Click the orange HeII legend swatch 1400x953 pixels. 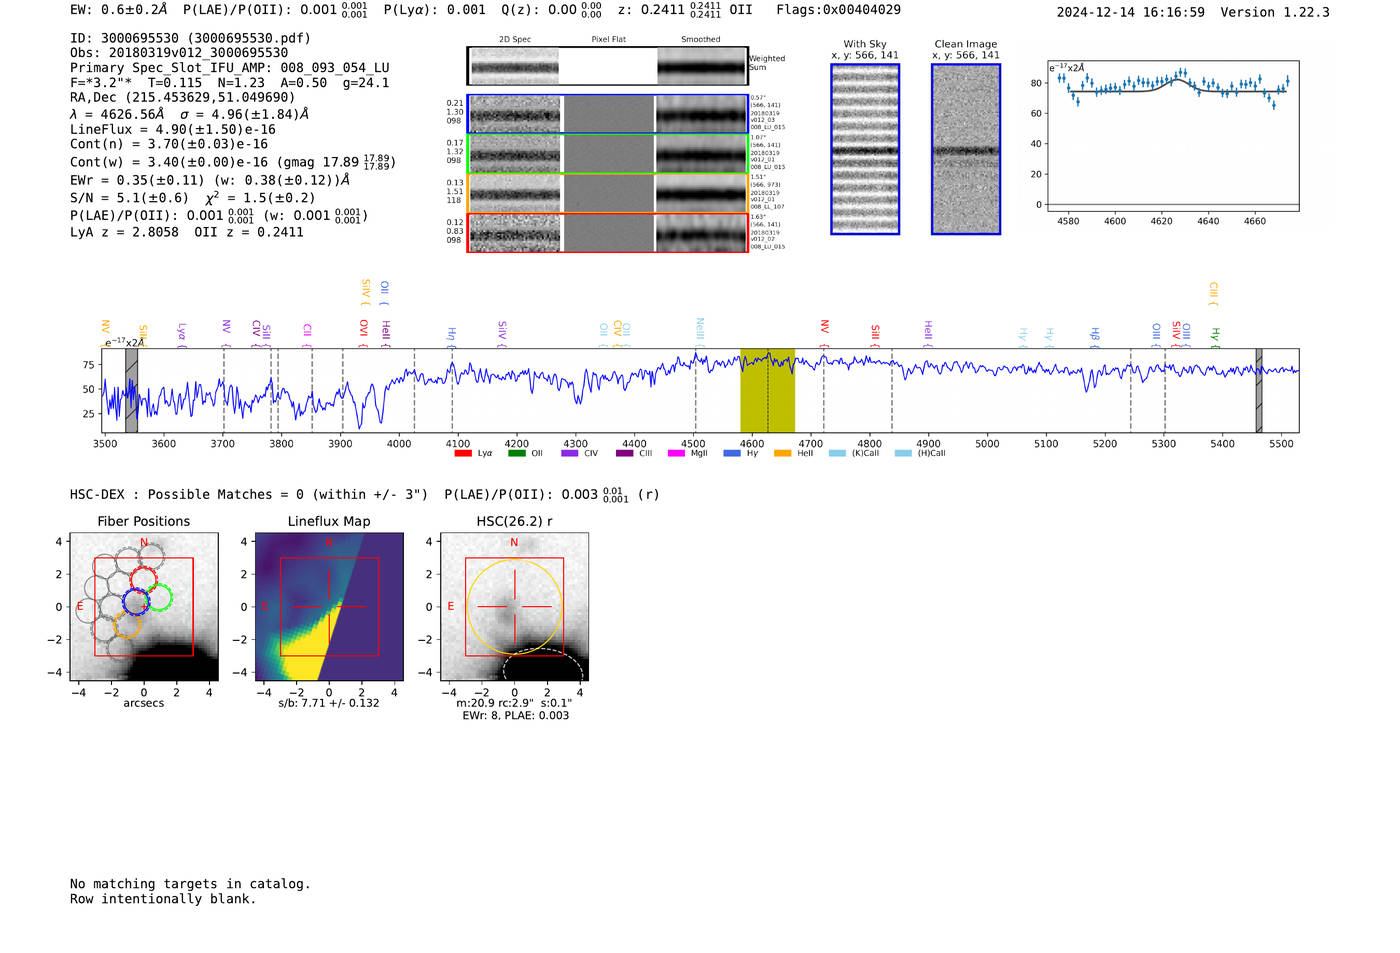pyautogui.click(x=782, y=454)
